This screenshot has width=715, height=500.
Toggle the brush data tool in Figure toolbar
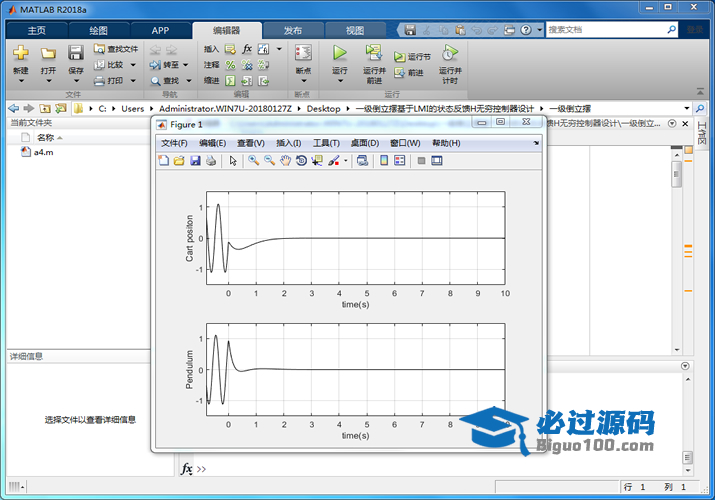(x=334, y=160)
